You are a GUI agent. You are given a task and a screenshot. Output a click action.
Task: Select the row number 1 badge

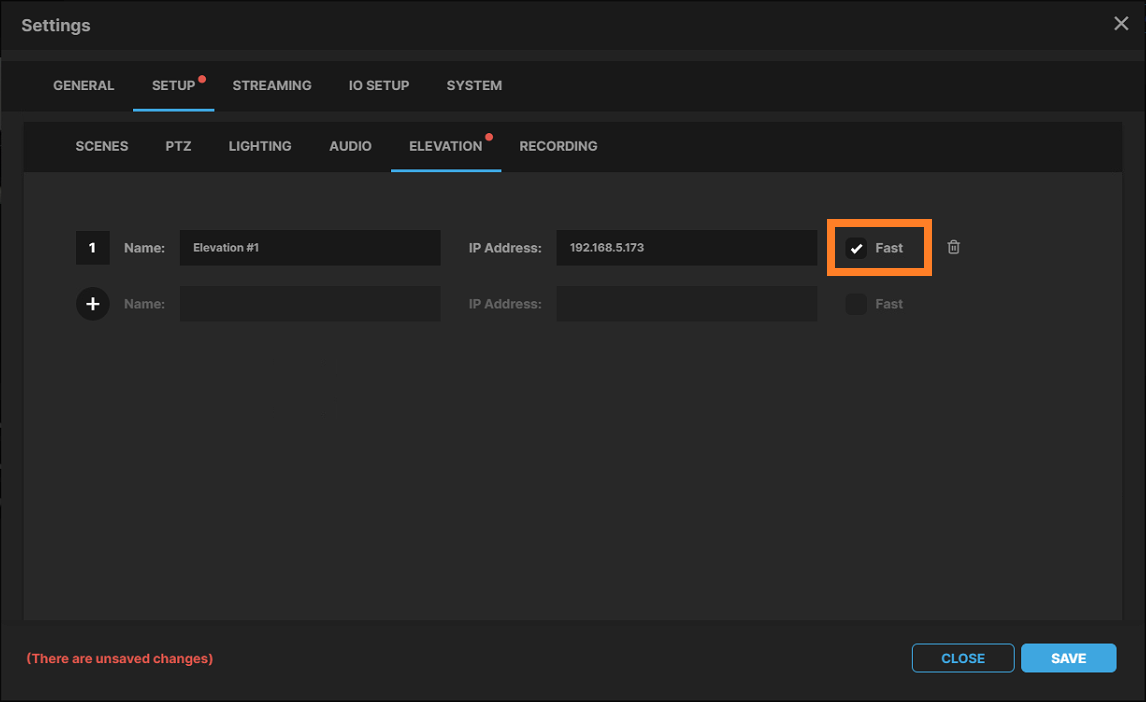click(x=93, y=248)
